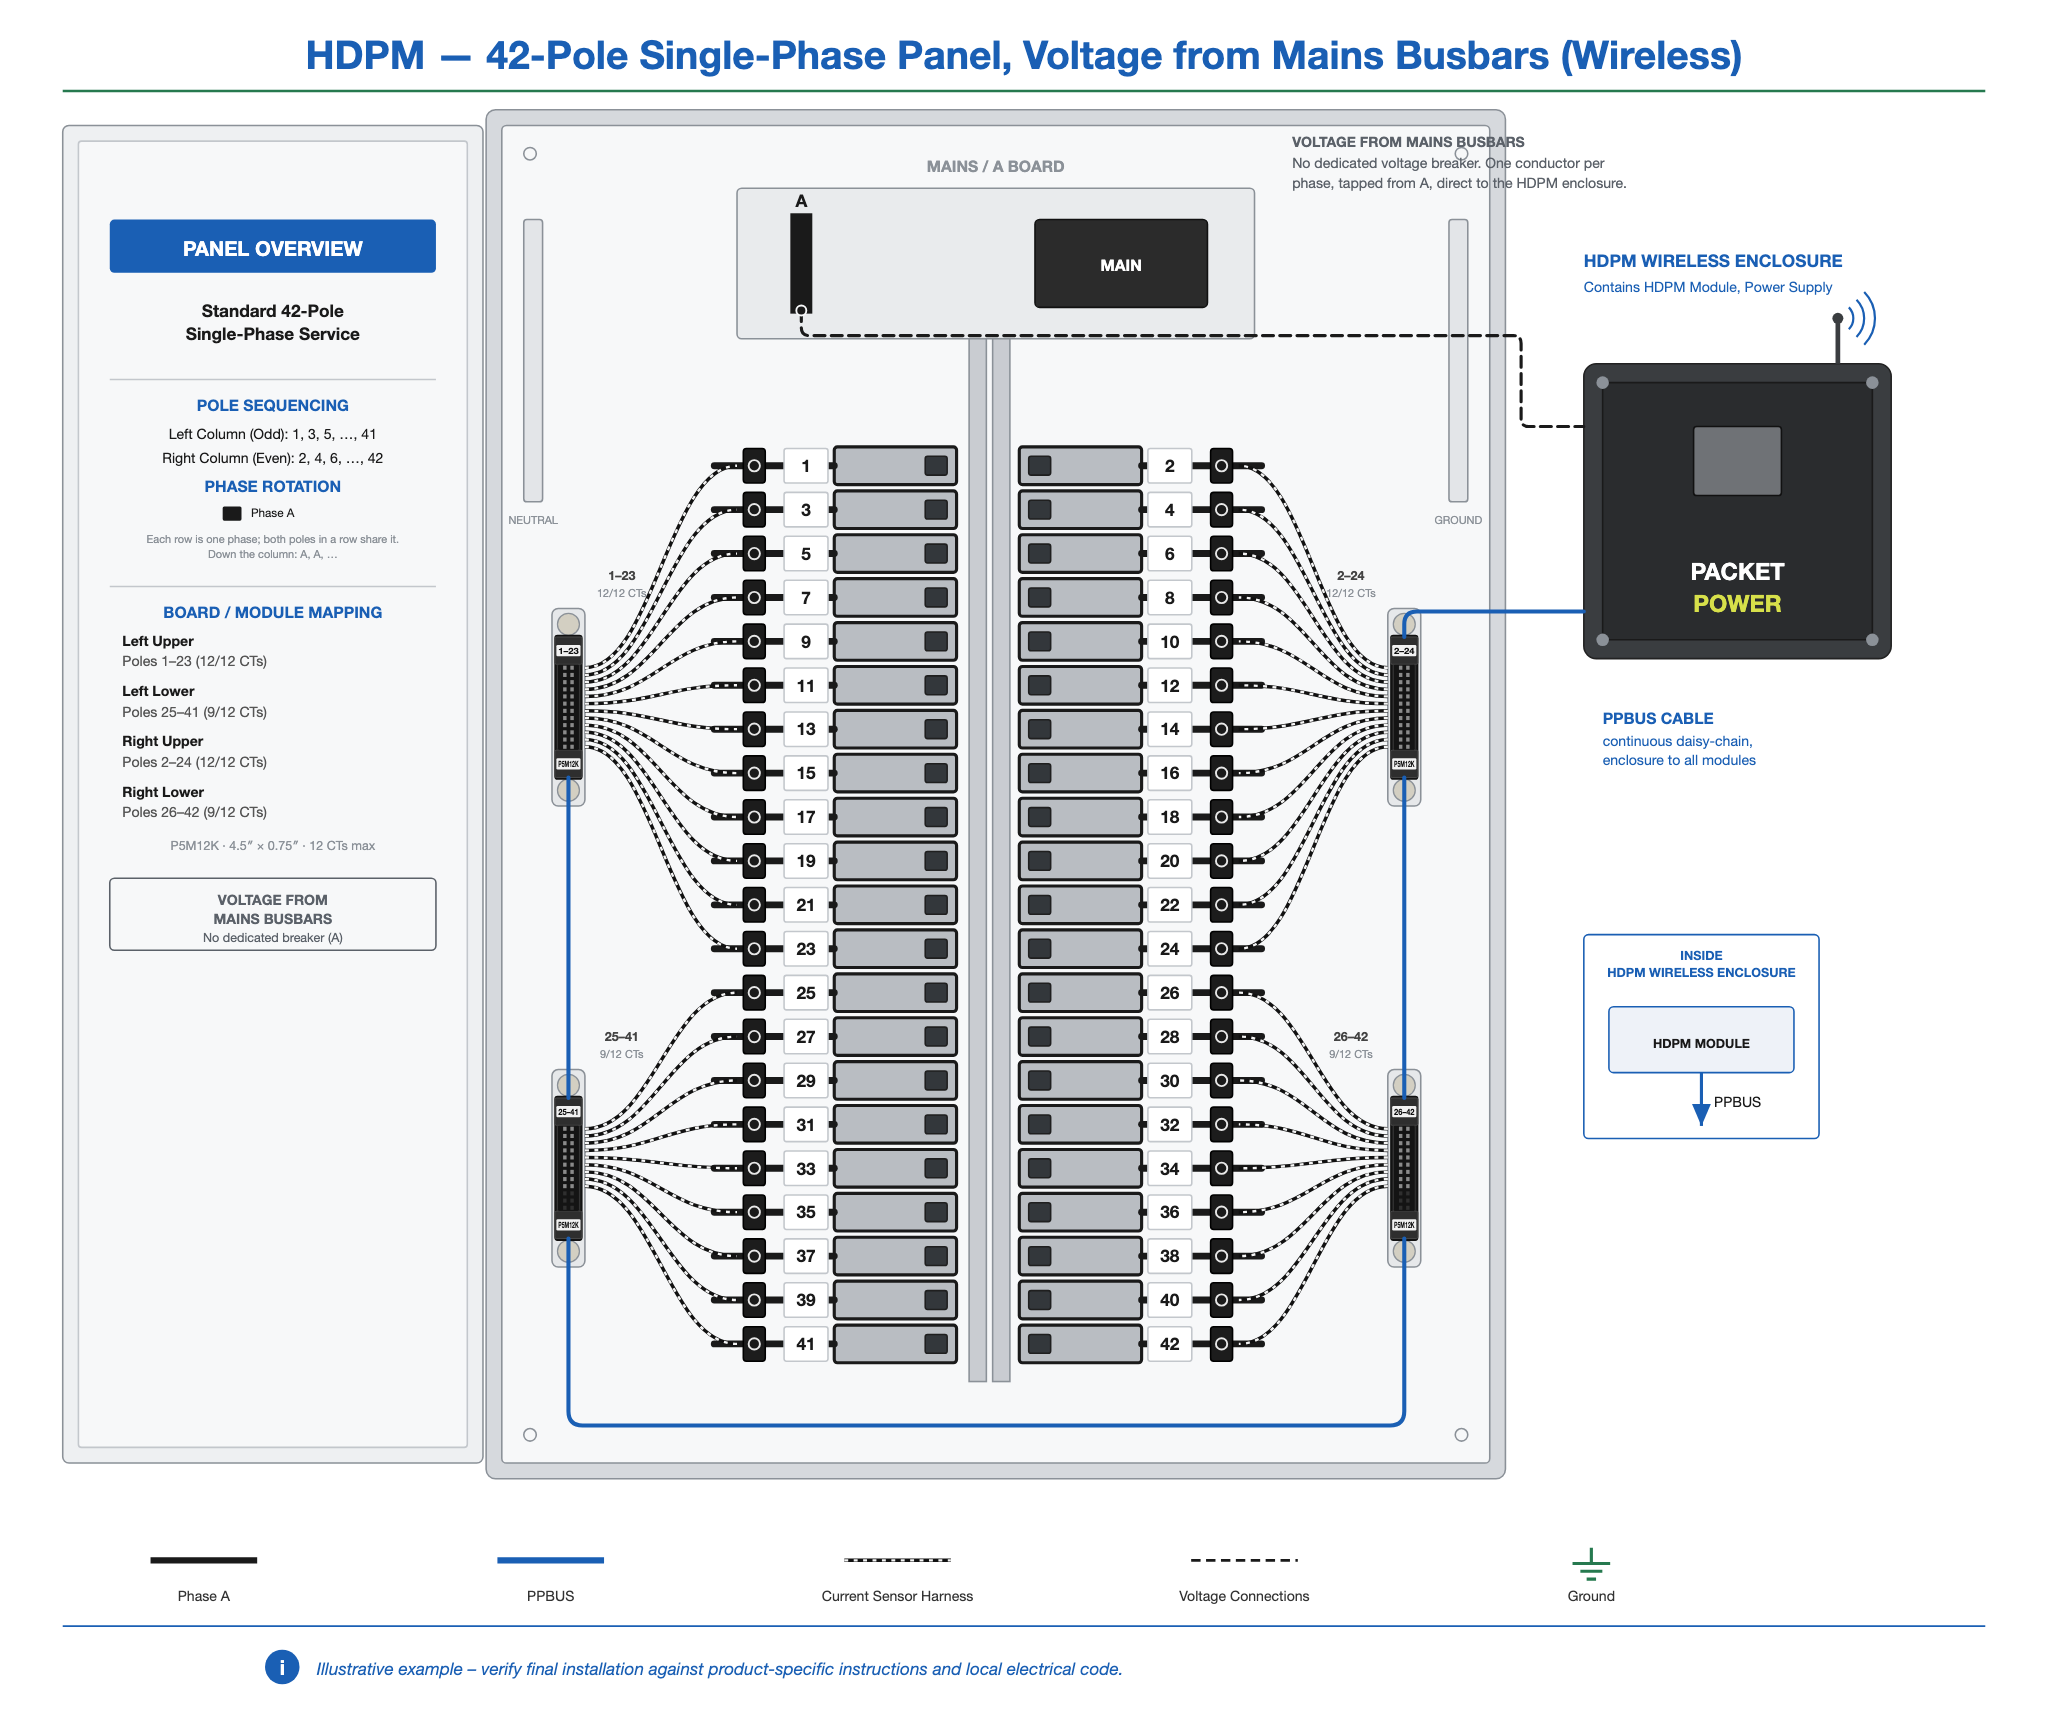Screen dimensions: 2048x1714
Task: Click the blue info icon in footer
Action: [282, 1667]
